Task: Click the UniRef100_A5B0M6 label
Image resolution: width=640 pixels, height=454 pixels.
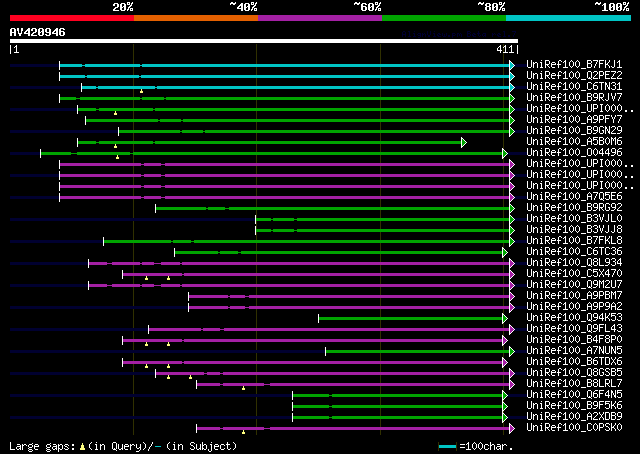Action: tap(574, 142)
